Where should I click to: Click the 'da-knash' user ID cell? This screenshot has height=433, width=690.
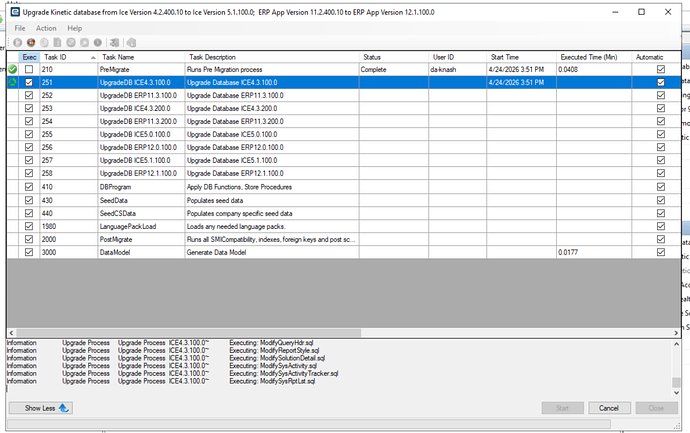pyautogui.click(x=458, y=69)
